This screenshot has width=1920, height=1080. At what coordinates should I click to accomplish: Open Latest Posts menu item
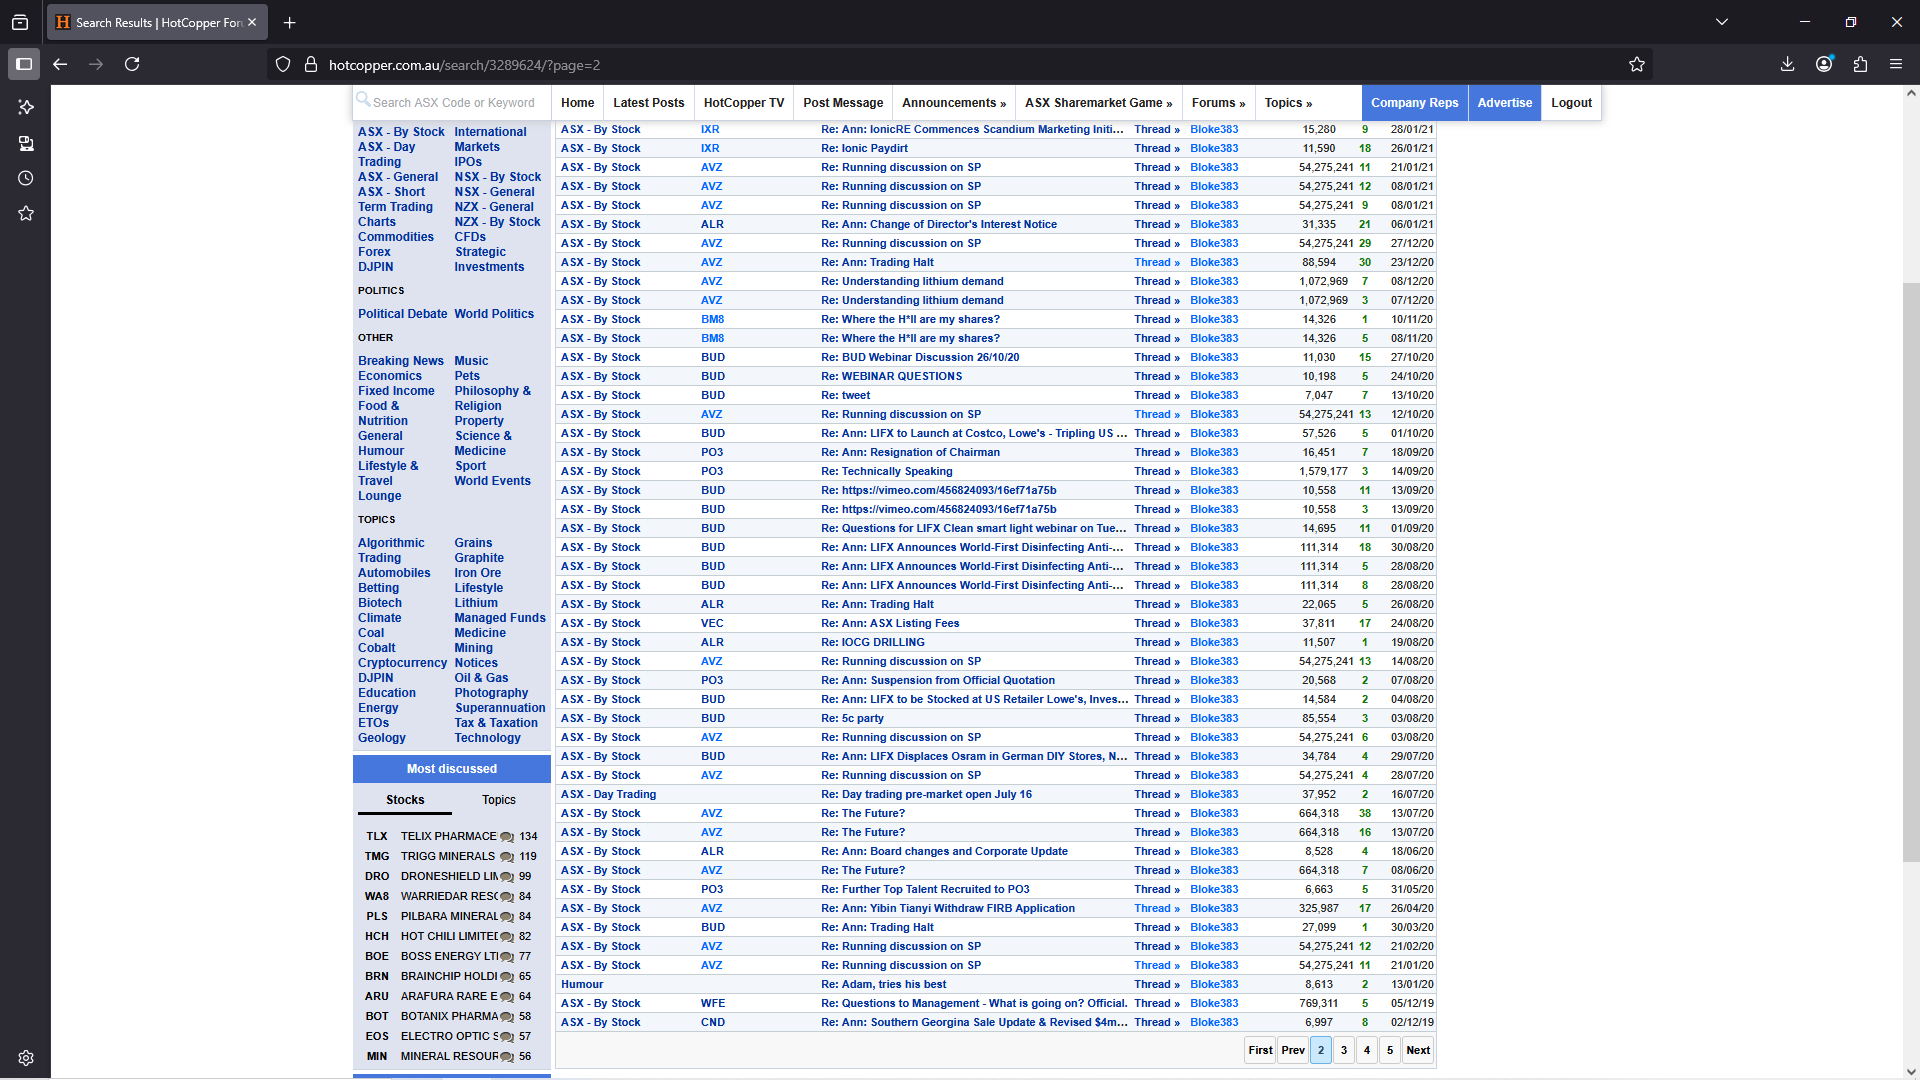(649, 102)
